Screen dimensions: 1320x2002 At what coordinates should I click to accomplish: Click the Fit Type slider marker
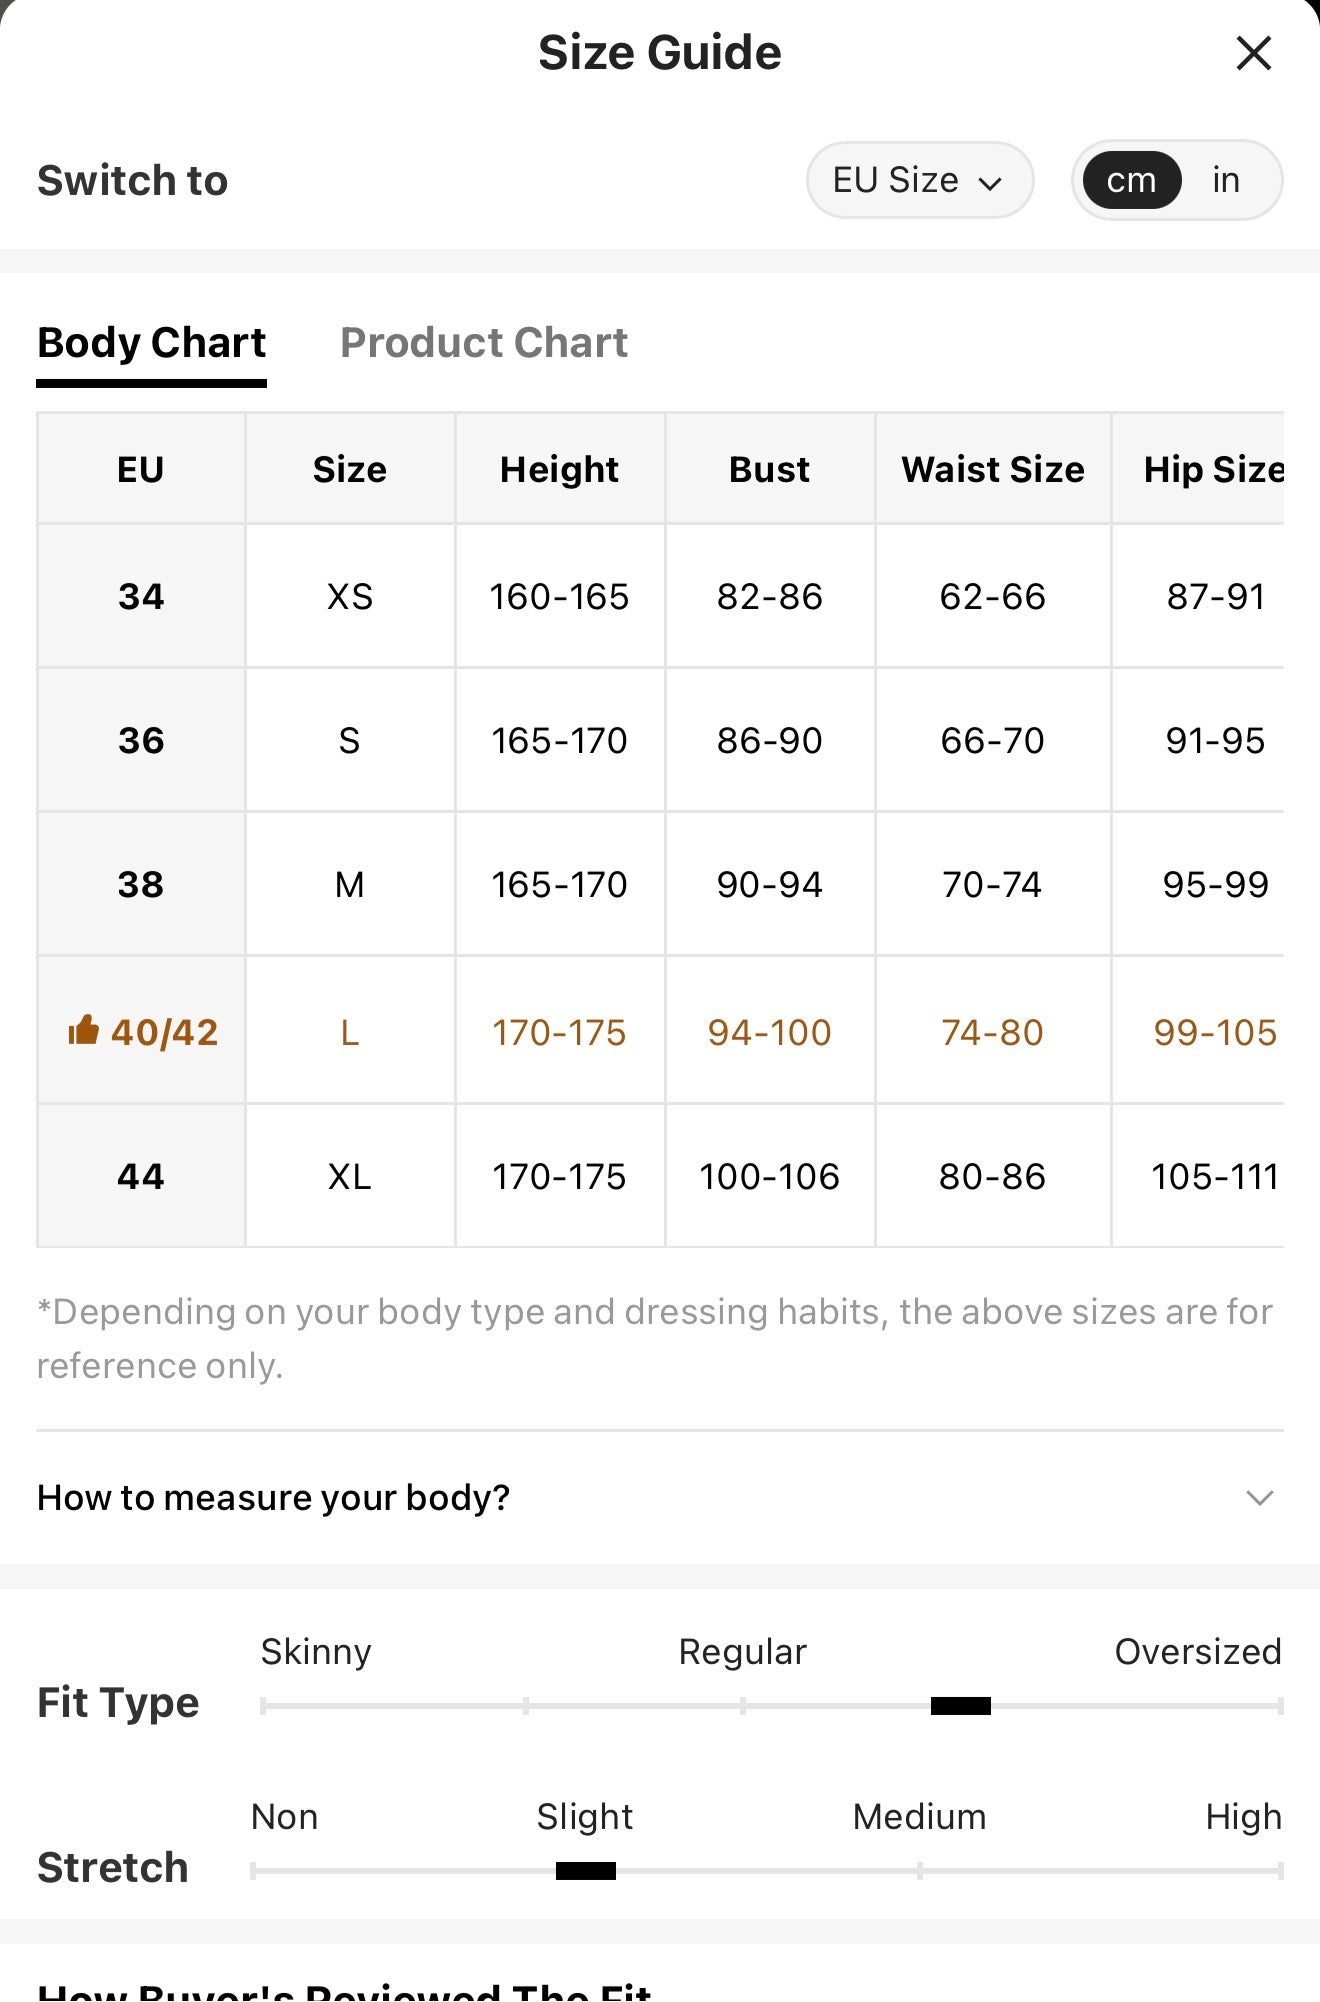(x=960, y=1706)
